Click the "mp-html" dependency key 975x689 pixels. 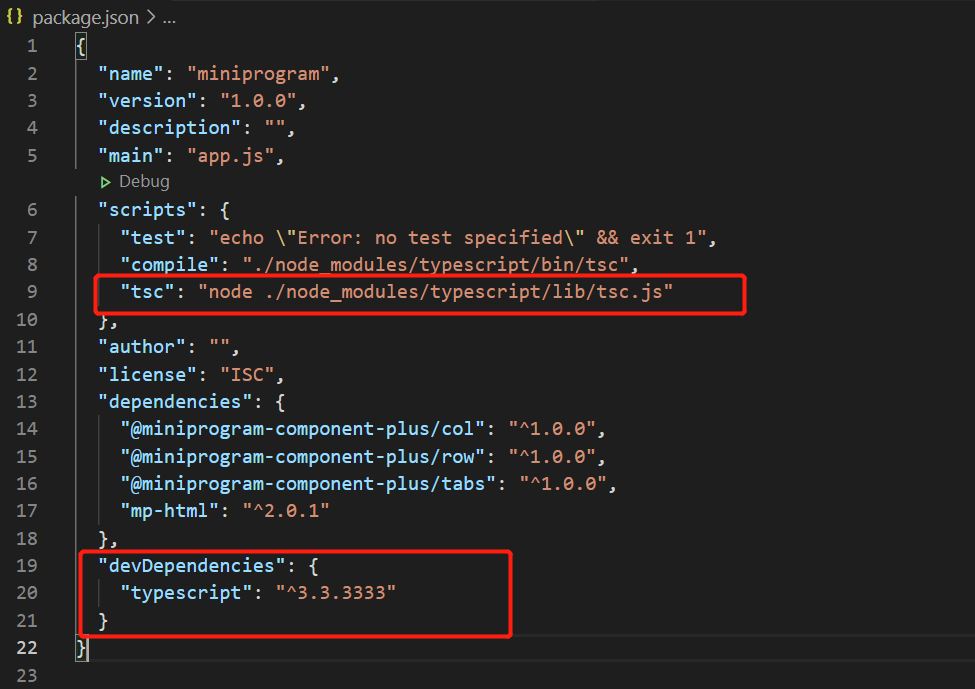[x=170, y=511]
